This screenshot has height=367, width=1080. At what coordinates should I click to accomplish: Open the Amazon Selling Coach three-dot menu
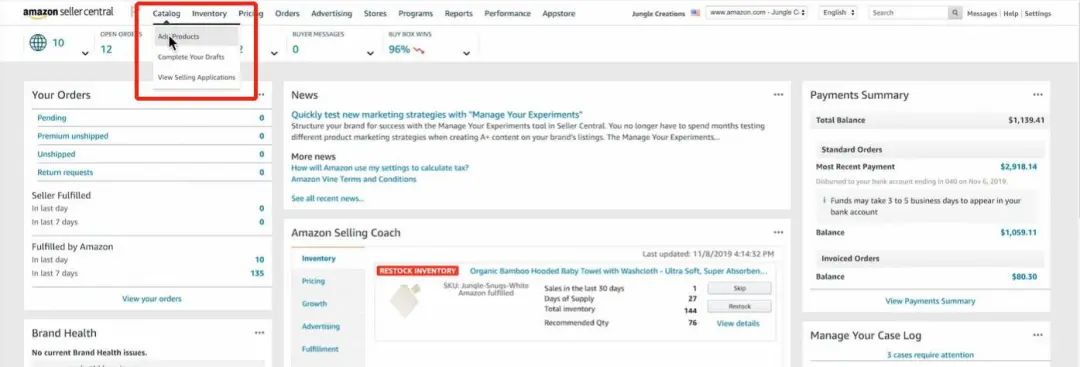point(778,233)
